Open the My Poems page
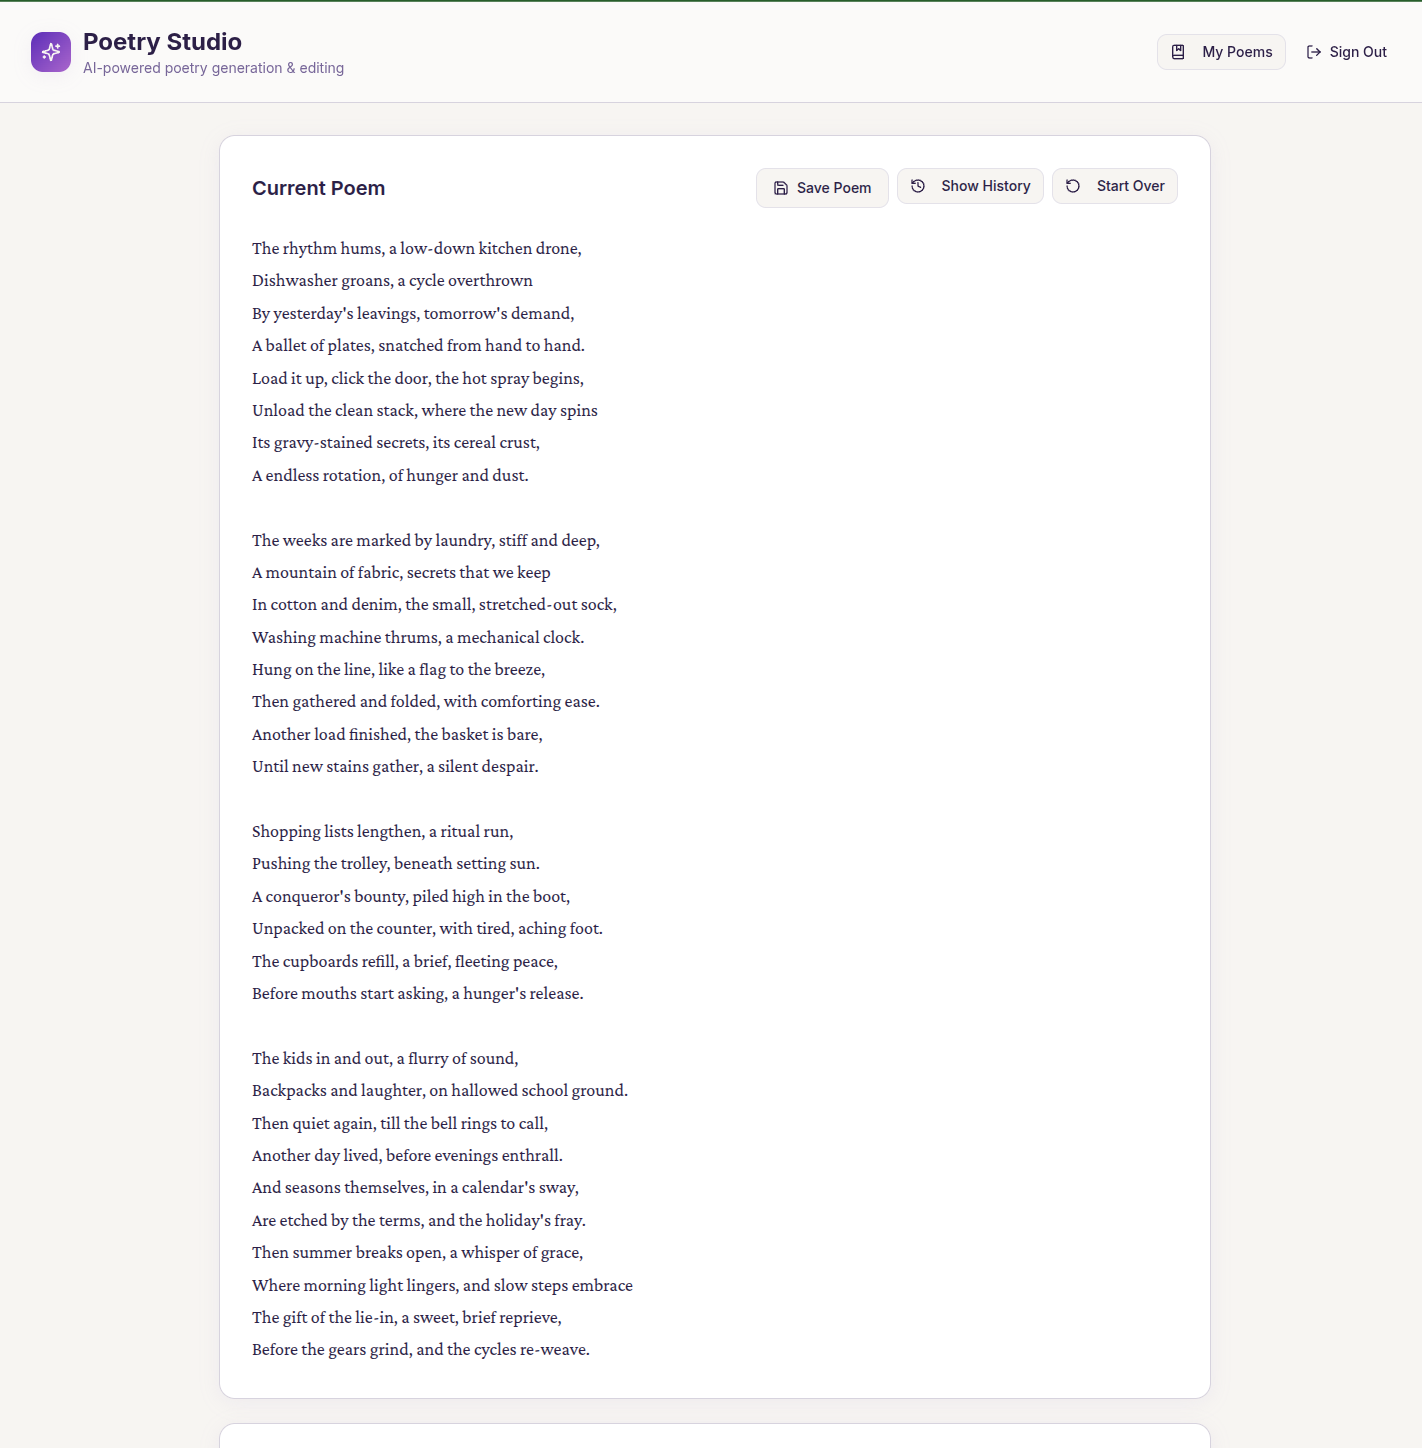This screenshot has width=1422, height=1448. click(x=1236, y=52)
